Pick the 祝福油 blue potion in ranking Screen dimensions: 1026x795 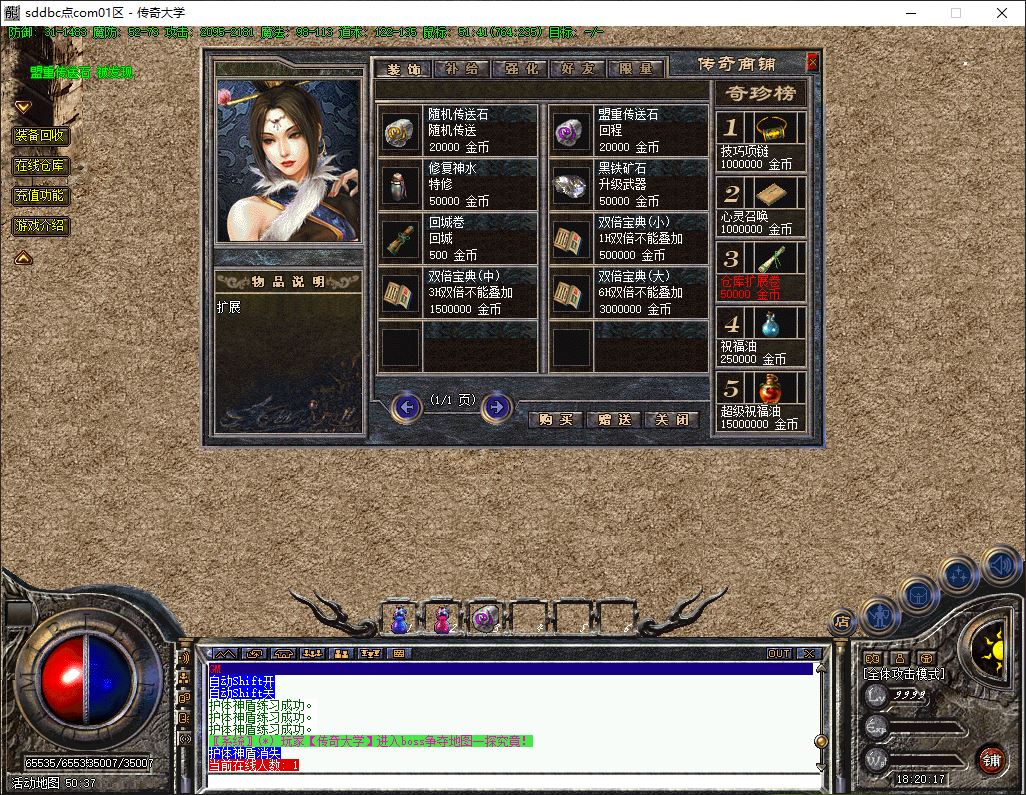click(773, 323)
